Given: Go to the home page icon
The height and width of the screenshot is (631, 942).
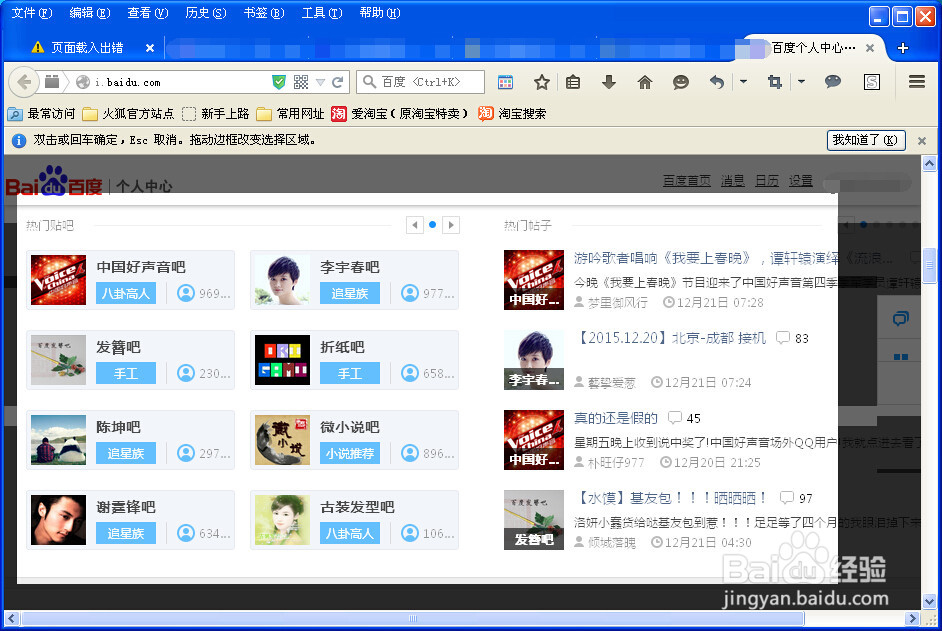Looking at the screenshot, I should [x=645, y=82].
